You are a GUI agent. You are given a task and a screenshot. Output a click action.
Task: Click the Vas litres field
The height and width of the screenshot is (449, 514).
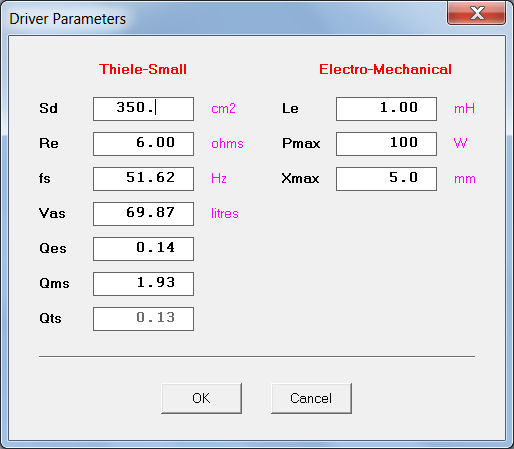pos(143,214)
